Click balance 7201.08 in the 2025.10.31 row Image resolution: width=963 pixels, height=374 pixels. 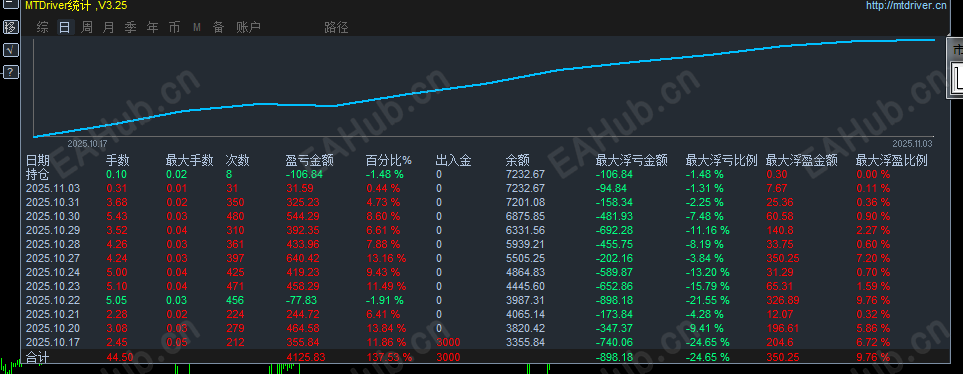tap(525, 202)
